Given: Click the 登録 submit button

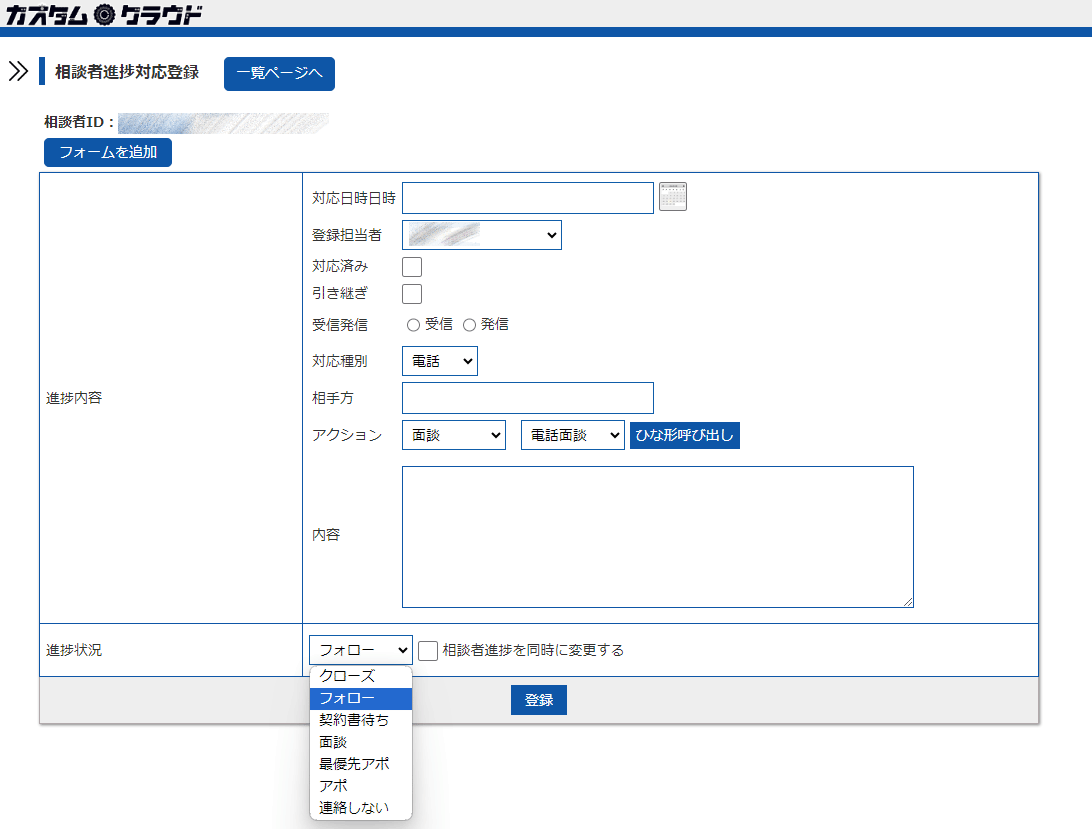Looking at the screenshot, I should (538, 700).
